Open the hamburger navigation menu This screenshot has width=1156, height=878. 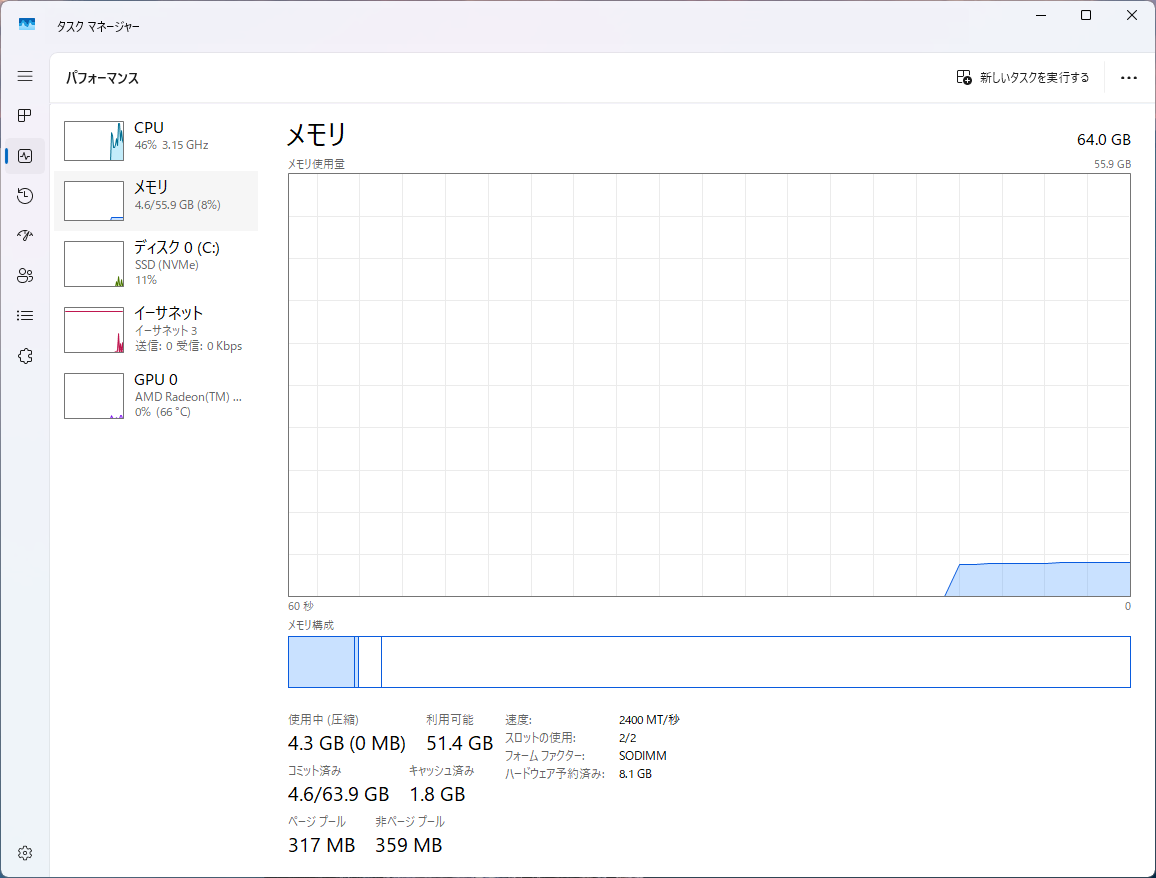25,76
